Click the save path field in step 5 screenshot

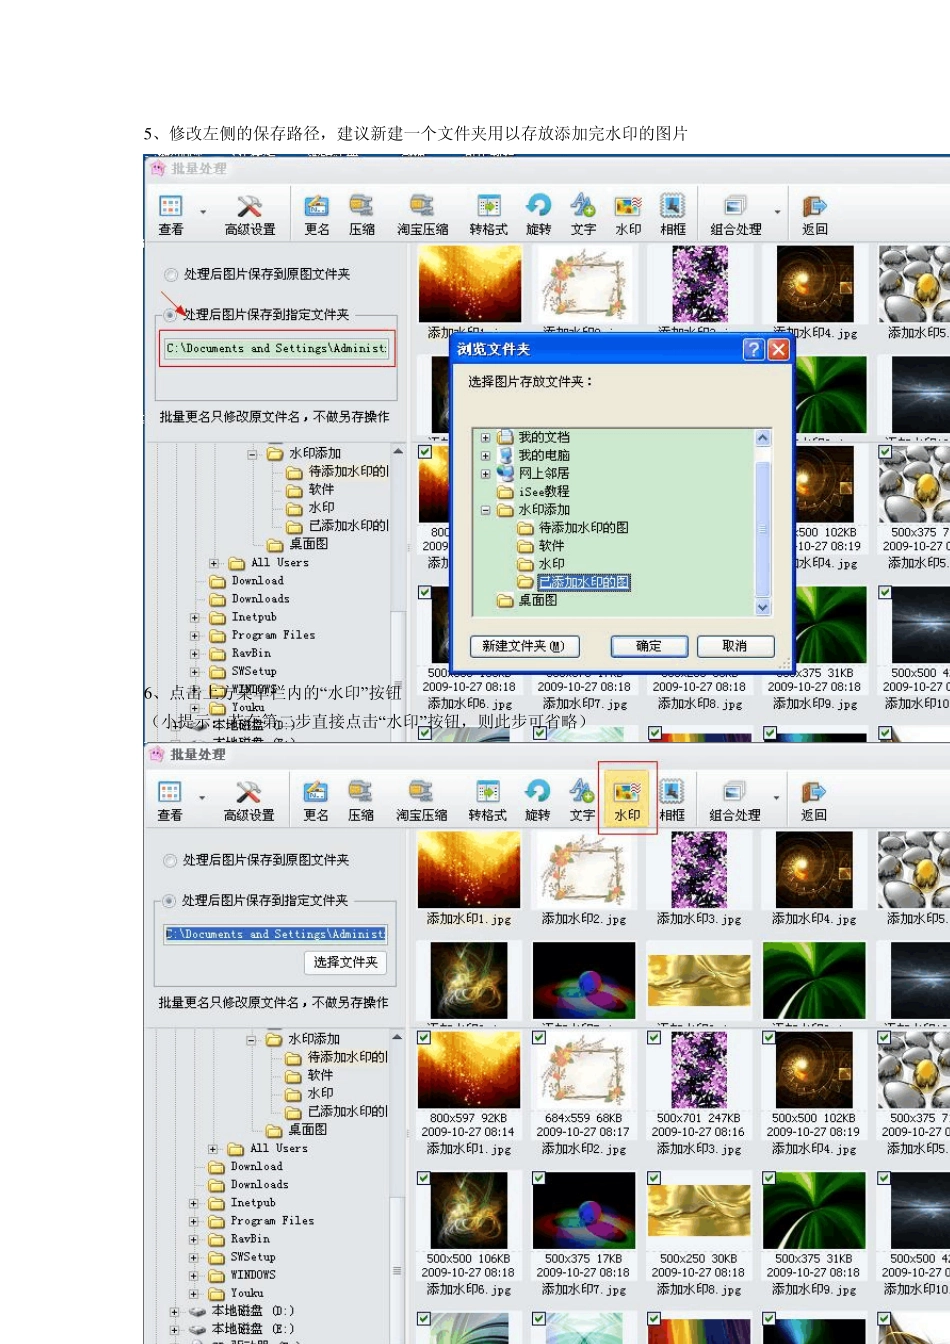point(276,348)
